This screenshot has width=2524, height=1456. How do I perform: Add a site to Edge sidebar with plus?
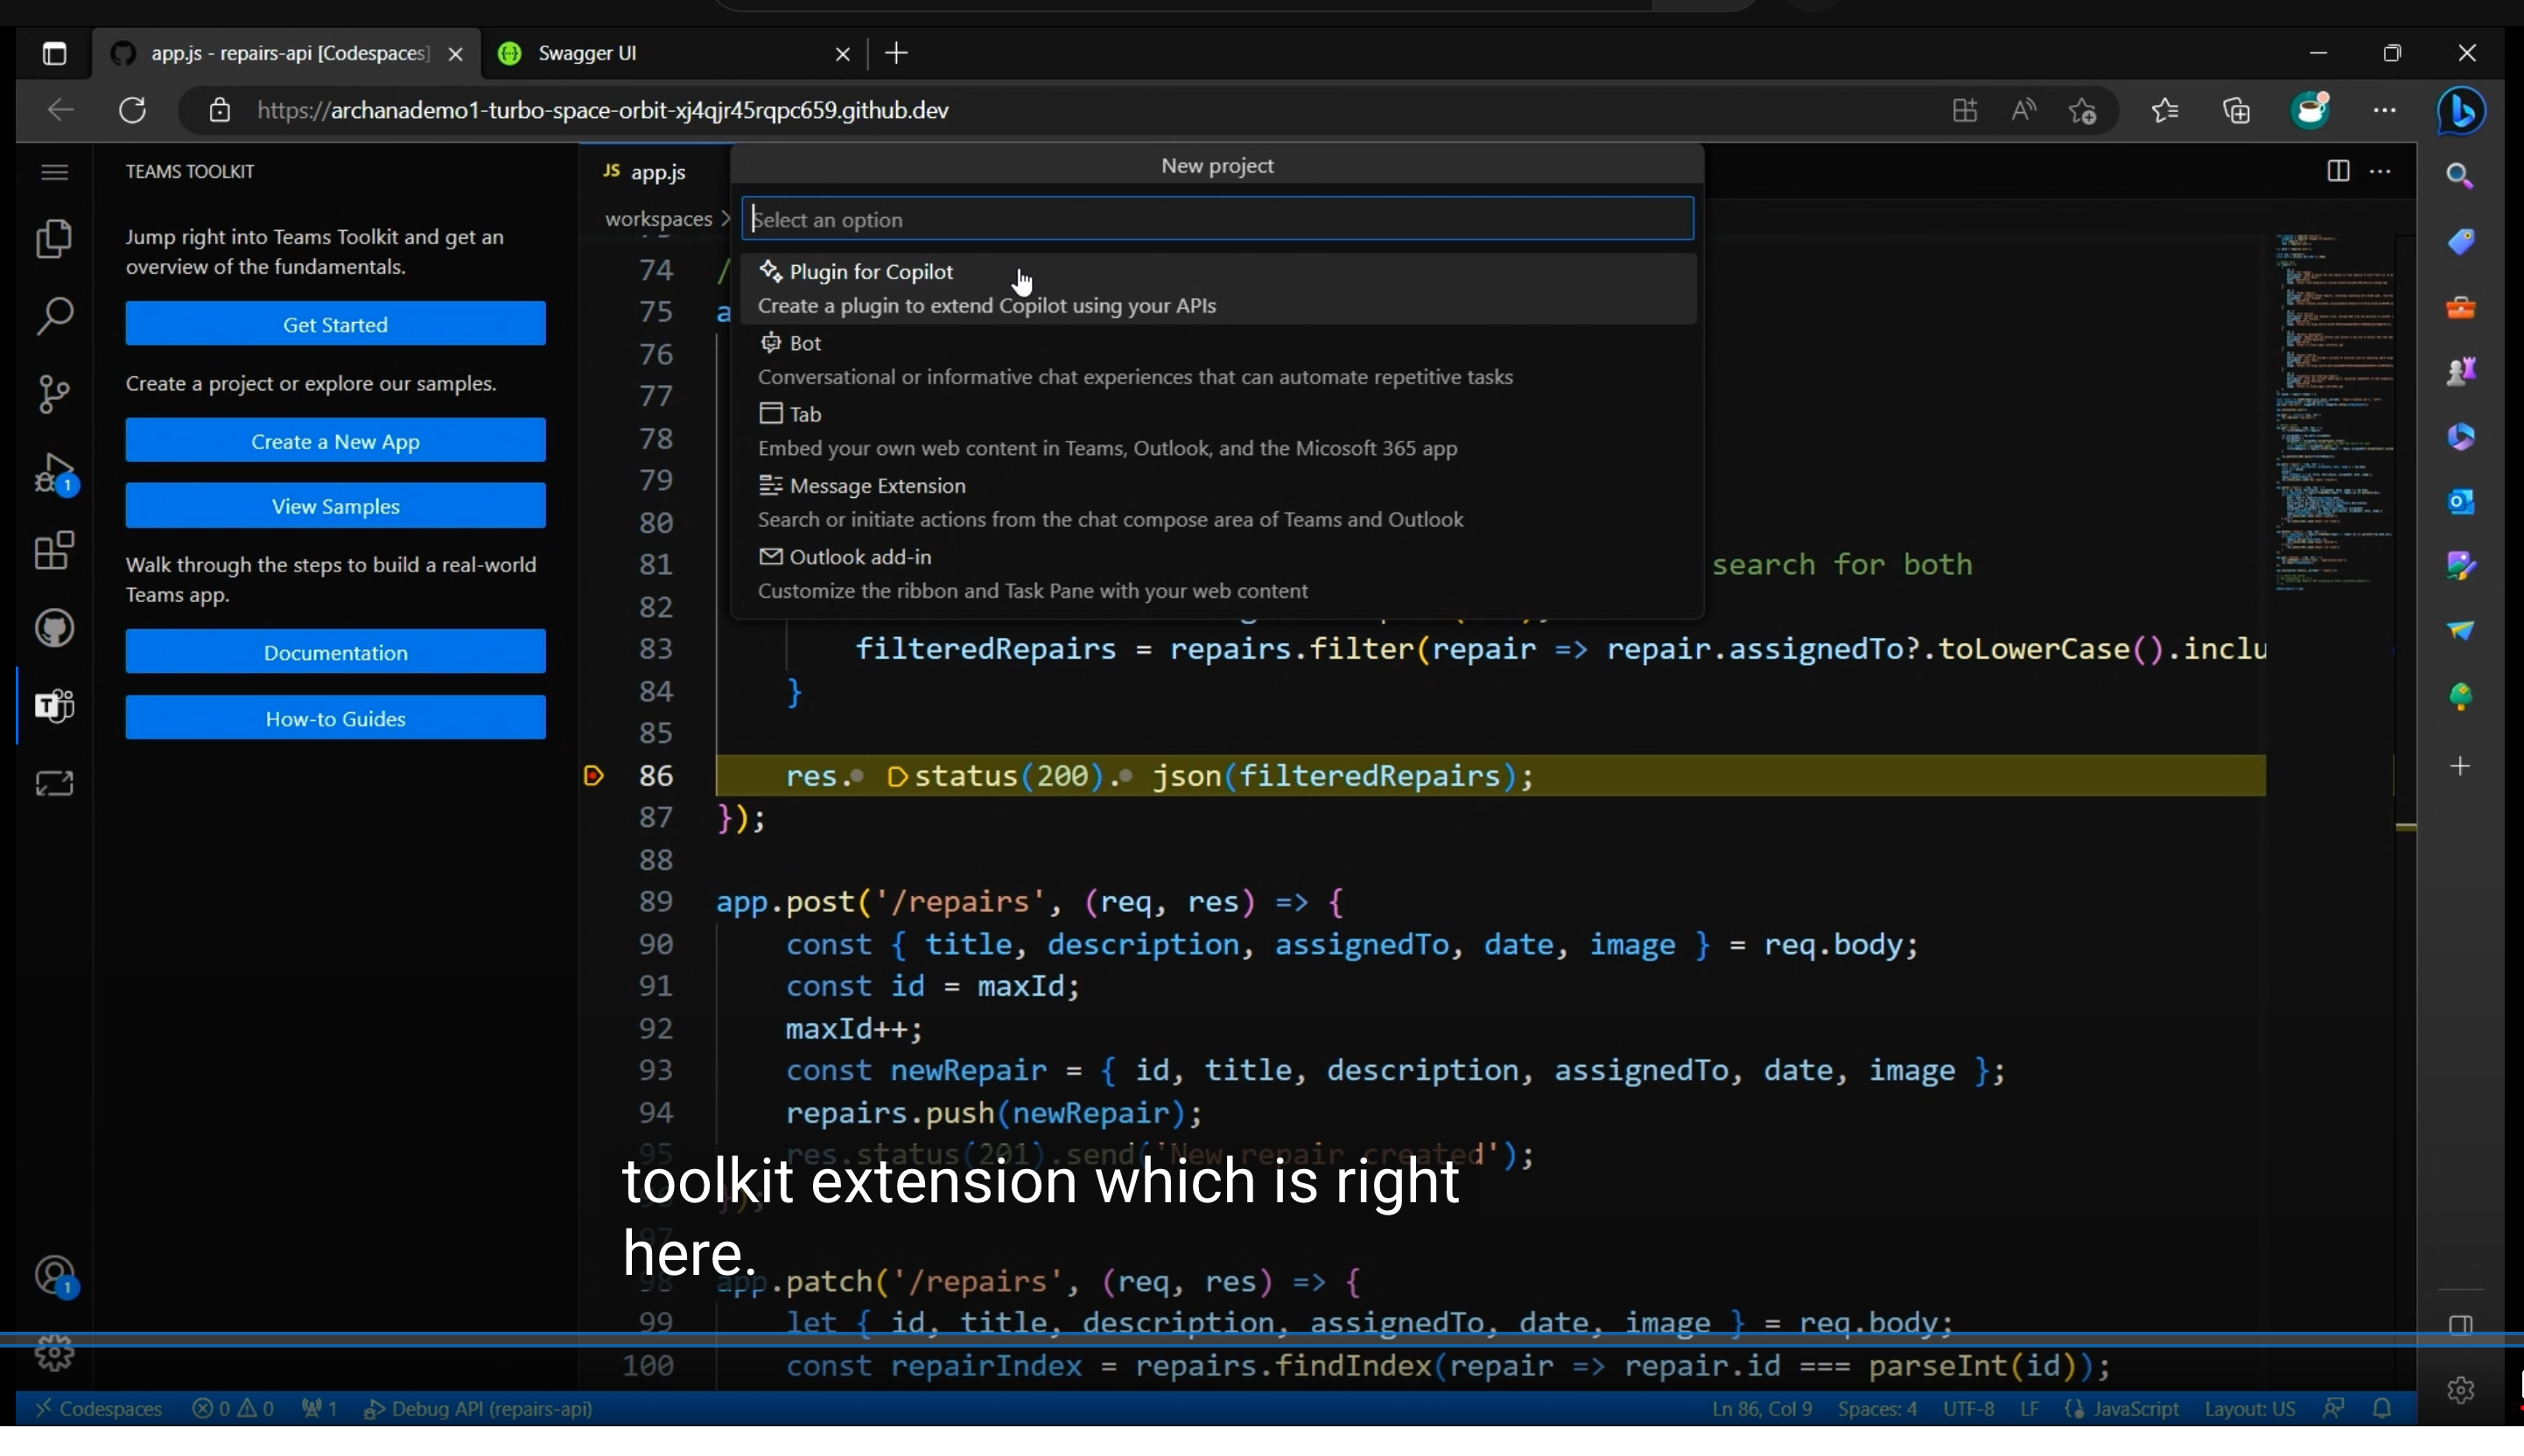click(2460, 767)
